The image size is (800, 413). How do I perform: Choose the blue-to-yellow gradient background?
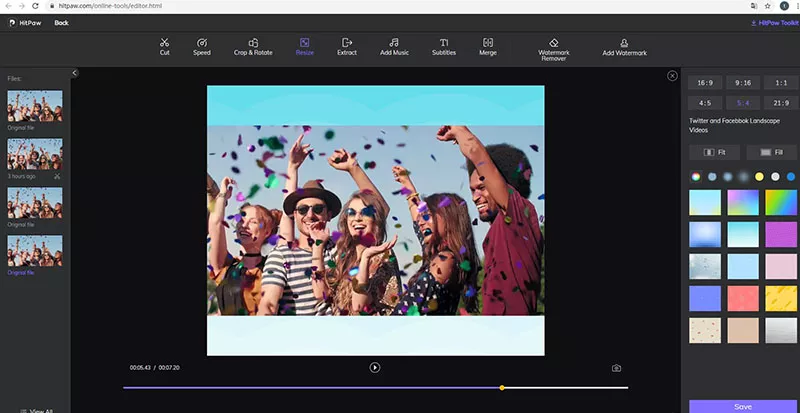[x=705, y=203]
